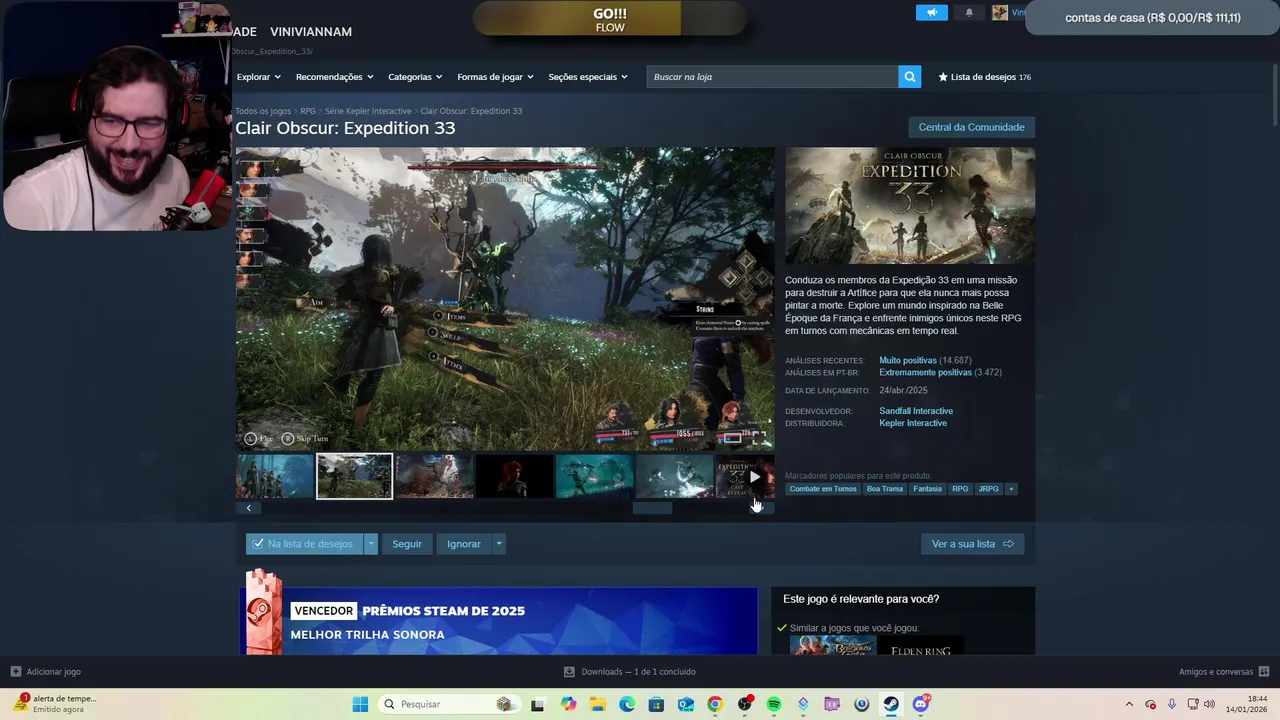Select the Boa Trama tag
This screenshot has width=1280, height=720.
pos(885,489)
